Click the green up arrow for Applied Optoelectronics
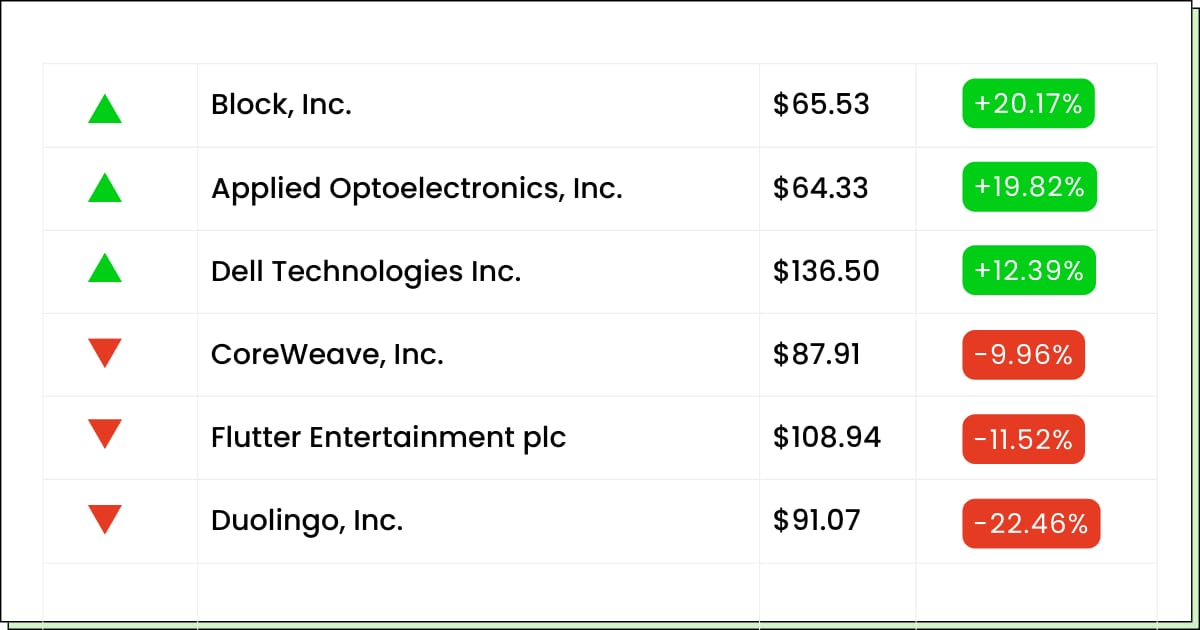Image resolution: width=1200 pixels, height=630 pixels. pyautogui.click(x=105, y=187)
